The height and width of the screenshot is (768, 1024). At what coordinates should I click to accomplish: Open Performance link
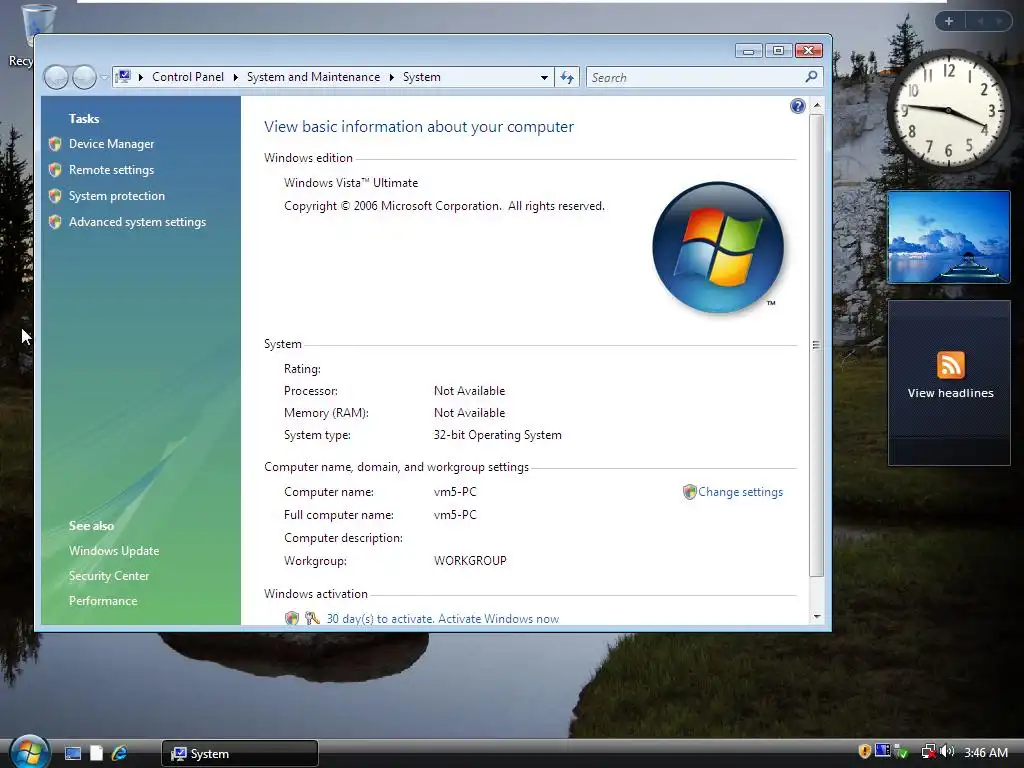point(103,600)
